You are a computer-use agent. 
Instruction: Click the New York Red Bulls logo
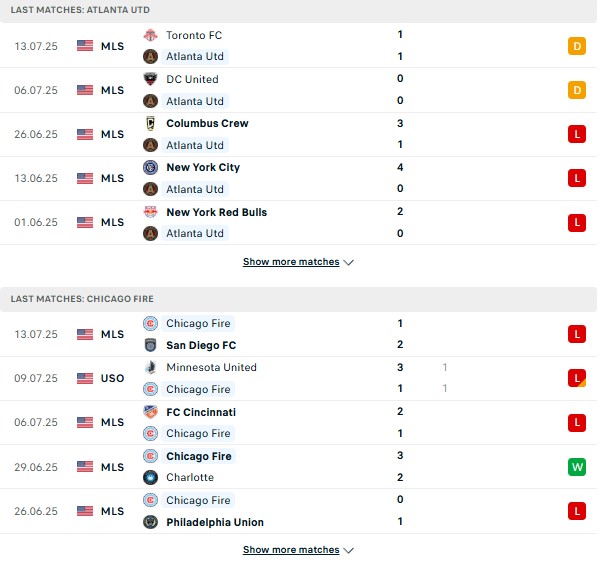[x=150, y=212]
